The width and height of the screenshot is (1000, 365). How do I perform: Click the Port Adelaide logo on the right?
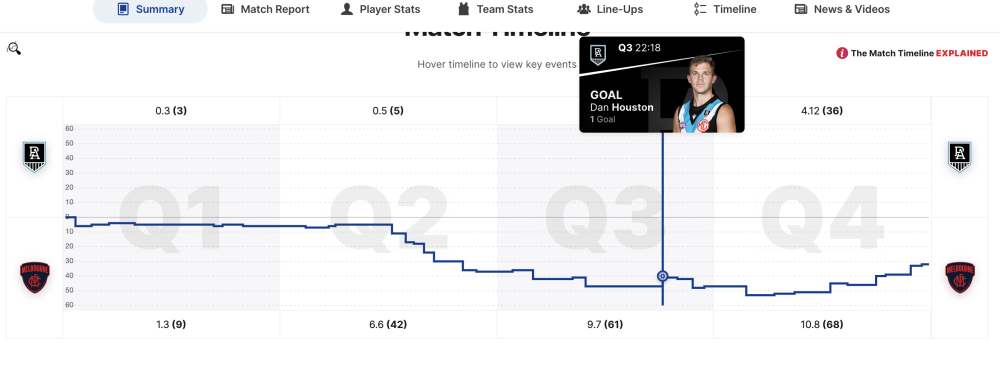tap(959, 157)
